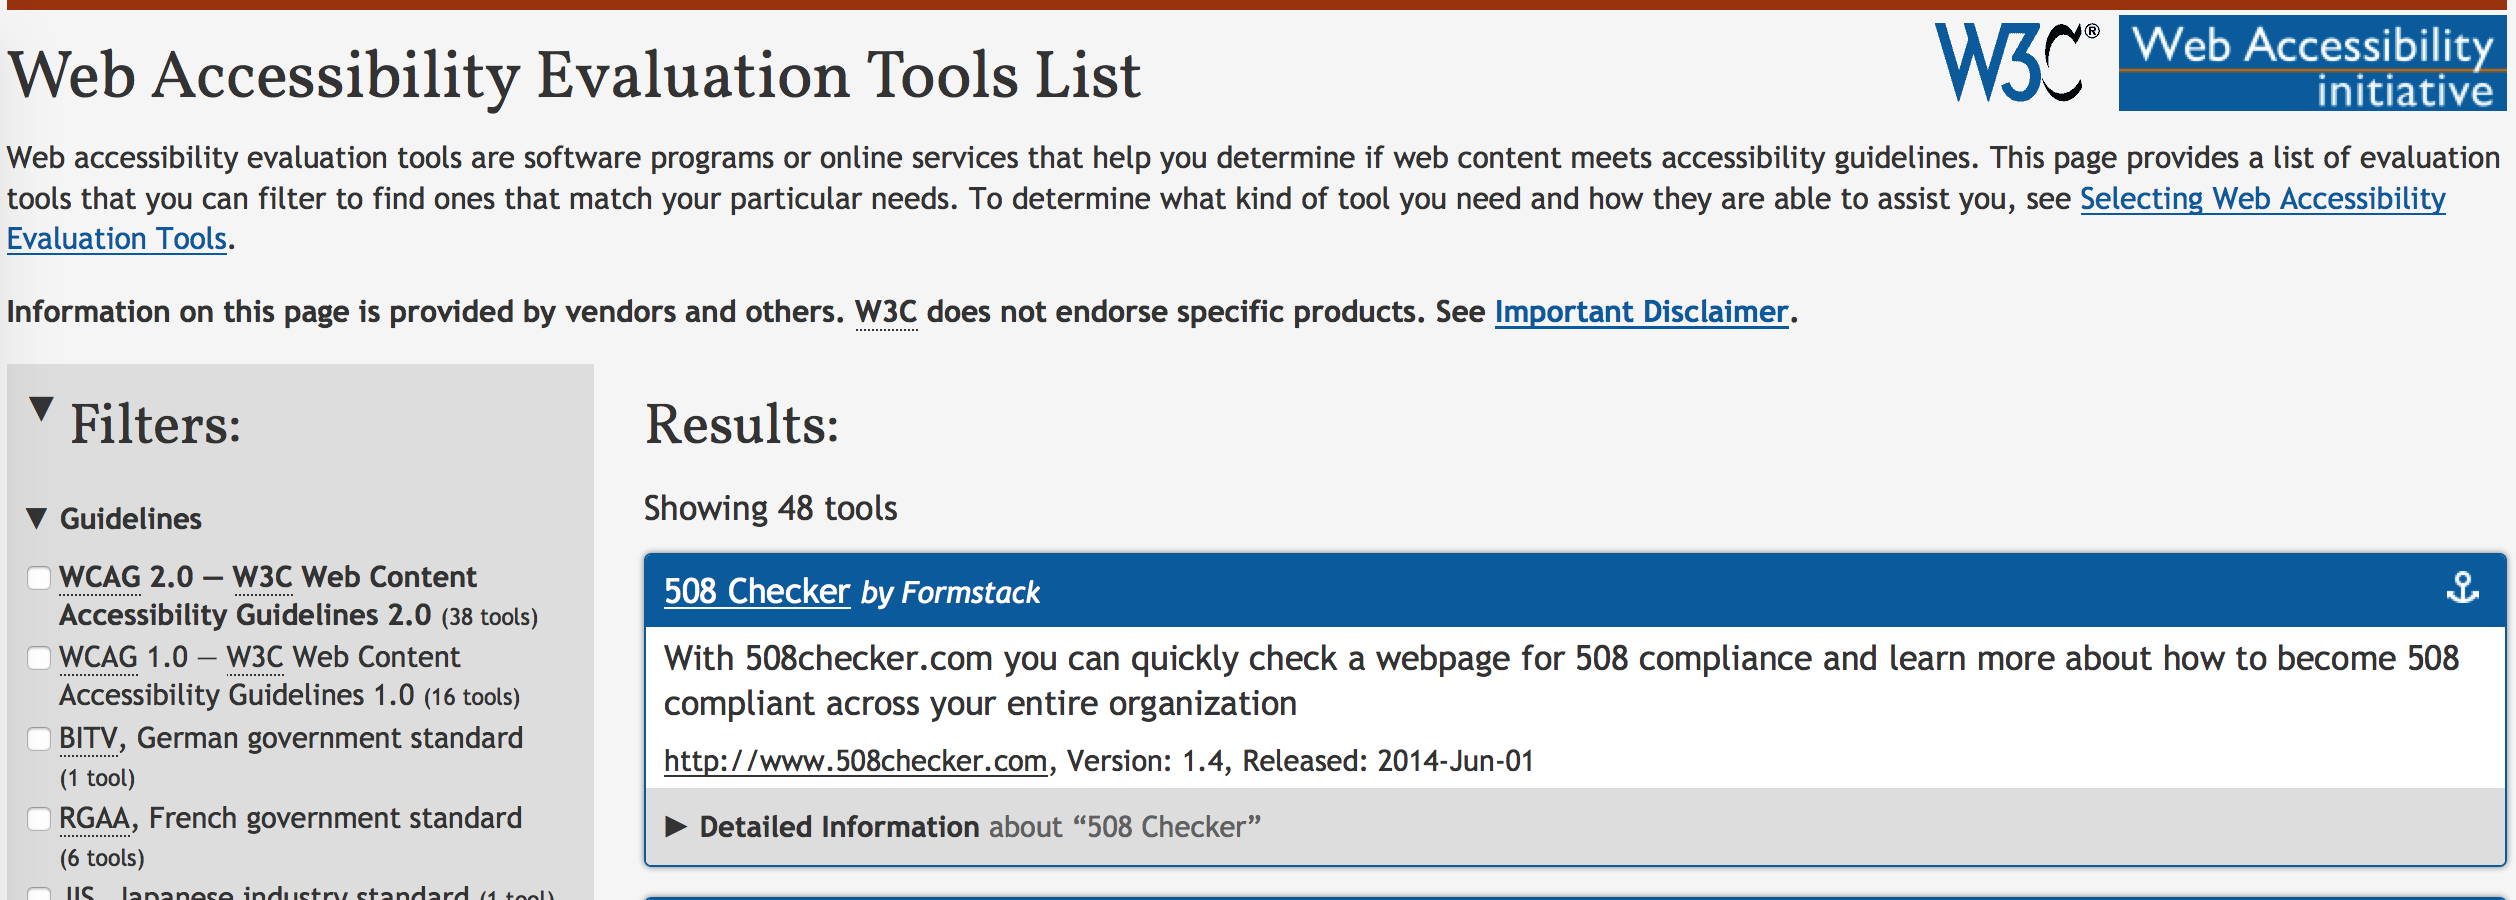Open the Important Disclaimer link
This screenshot has height=900, width=2516.
(x=1641, y=312)
